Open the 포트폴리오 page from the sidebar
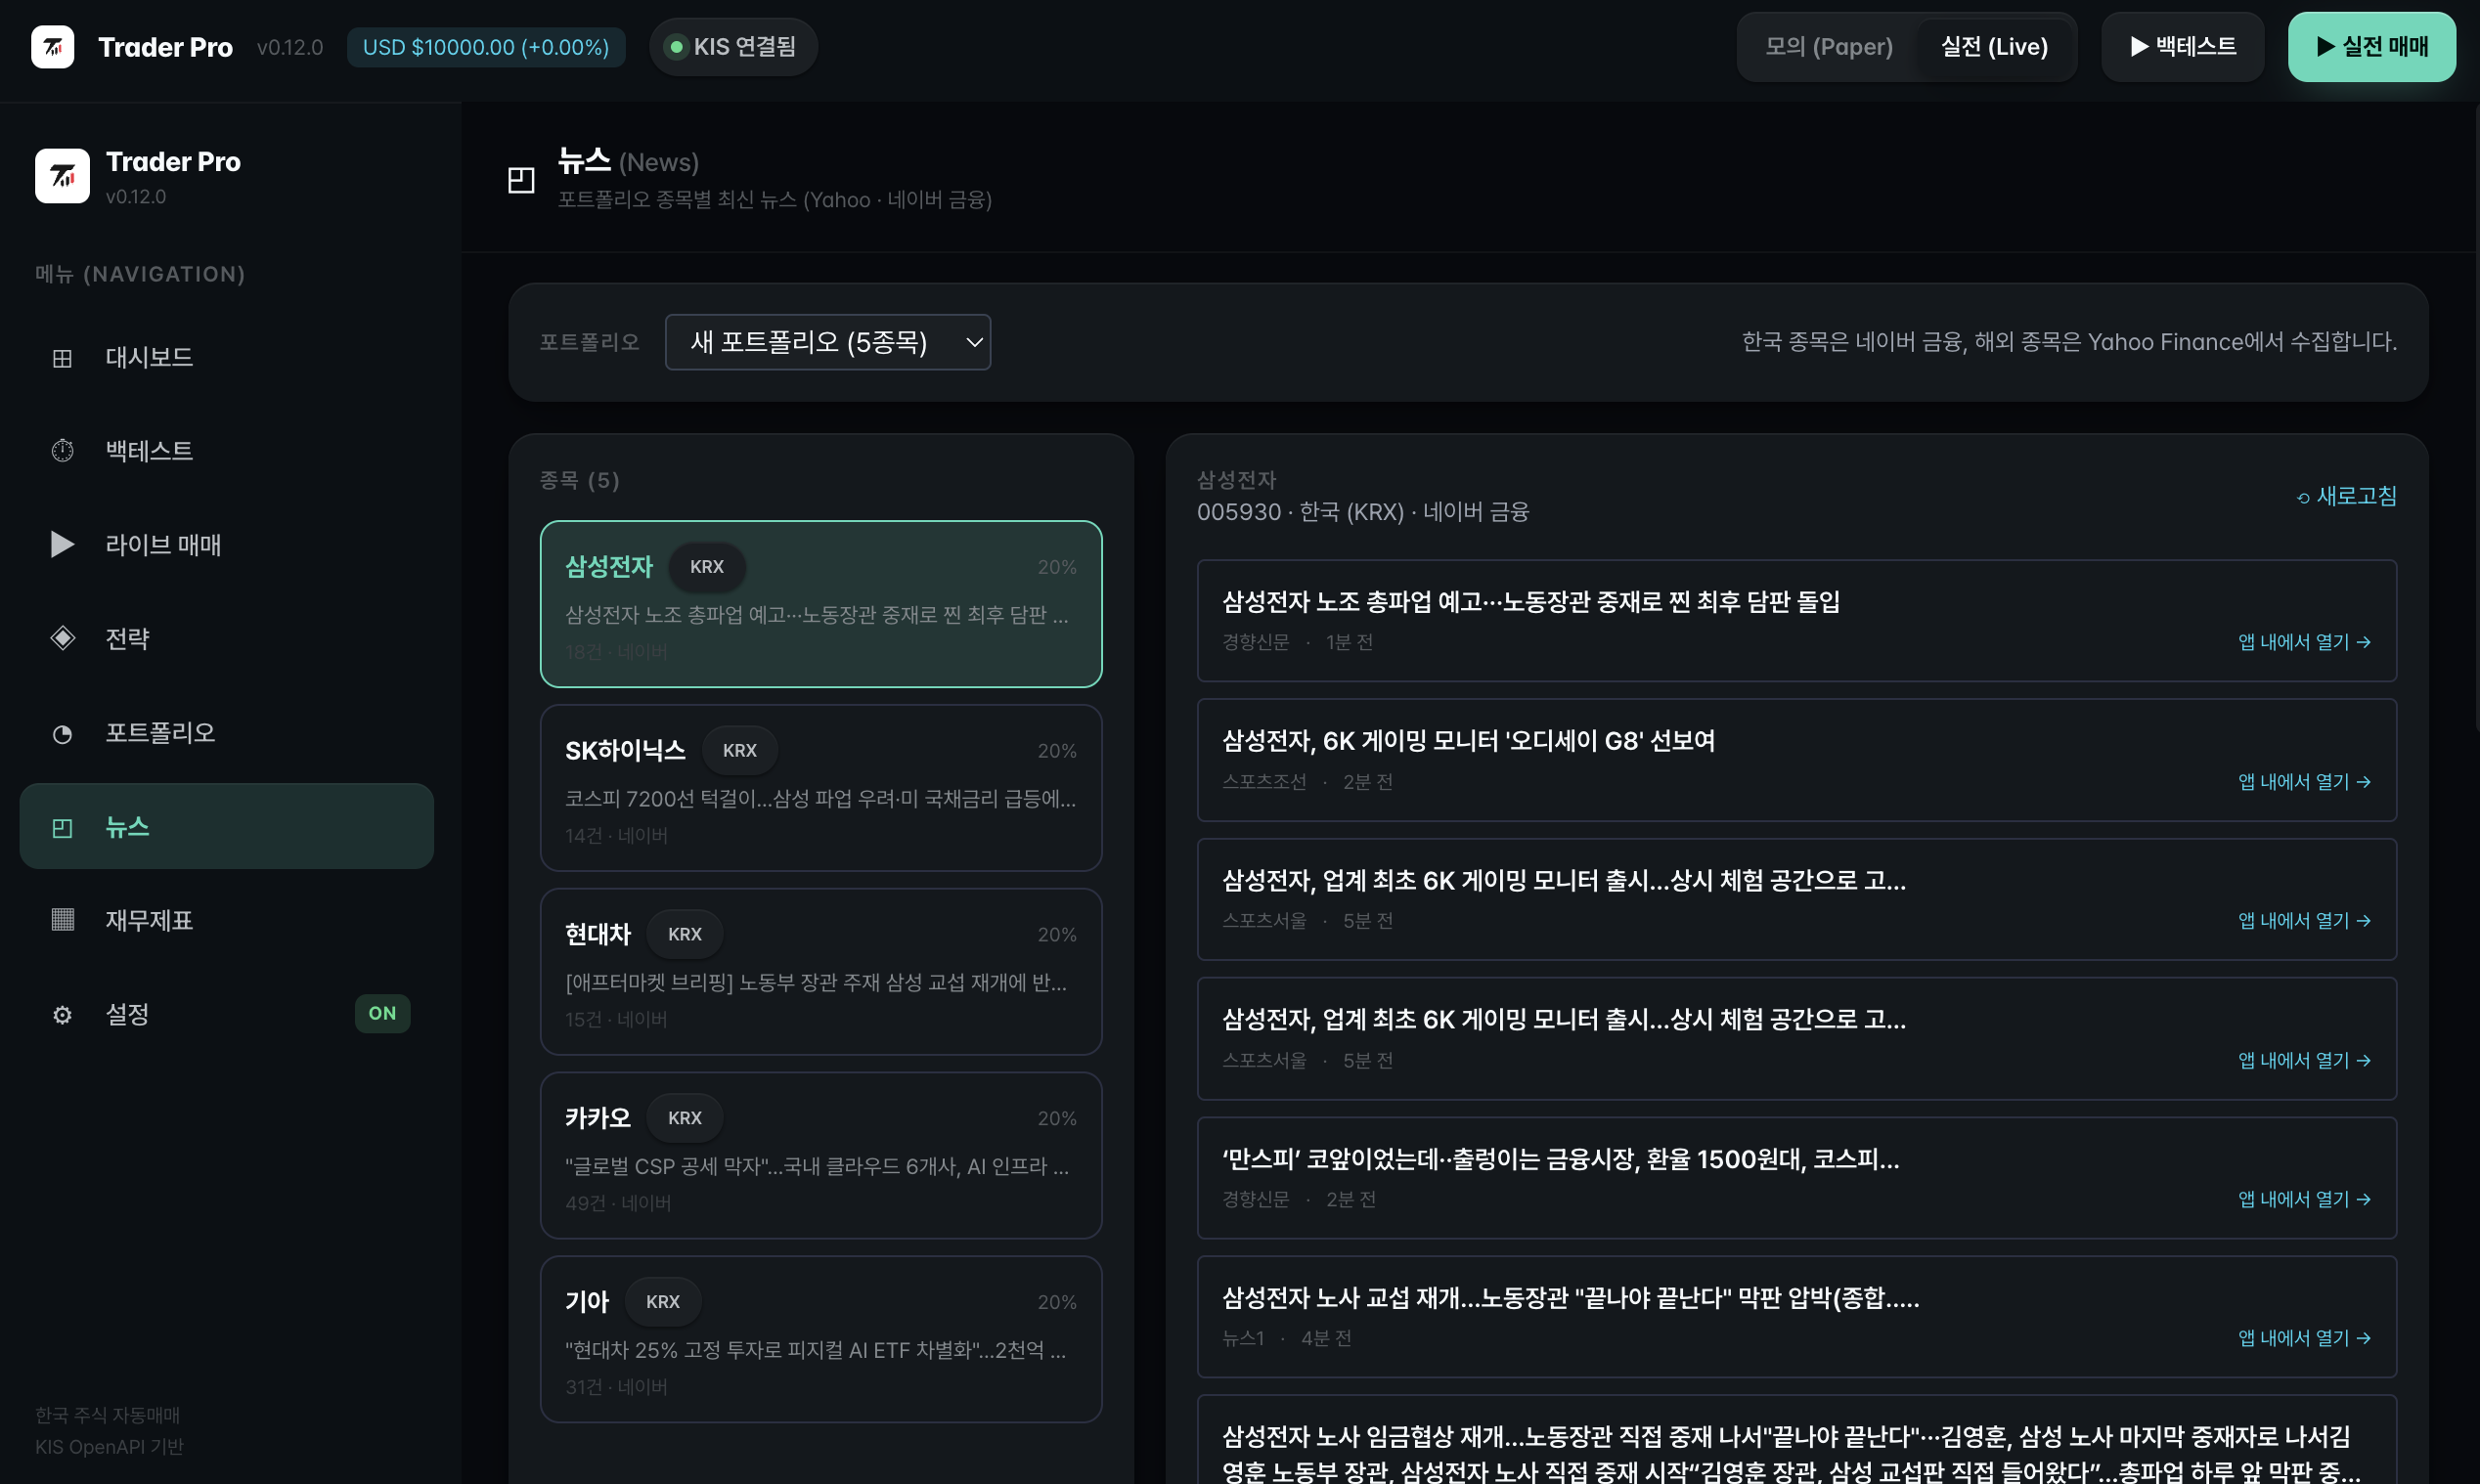 227,733
